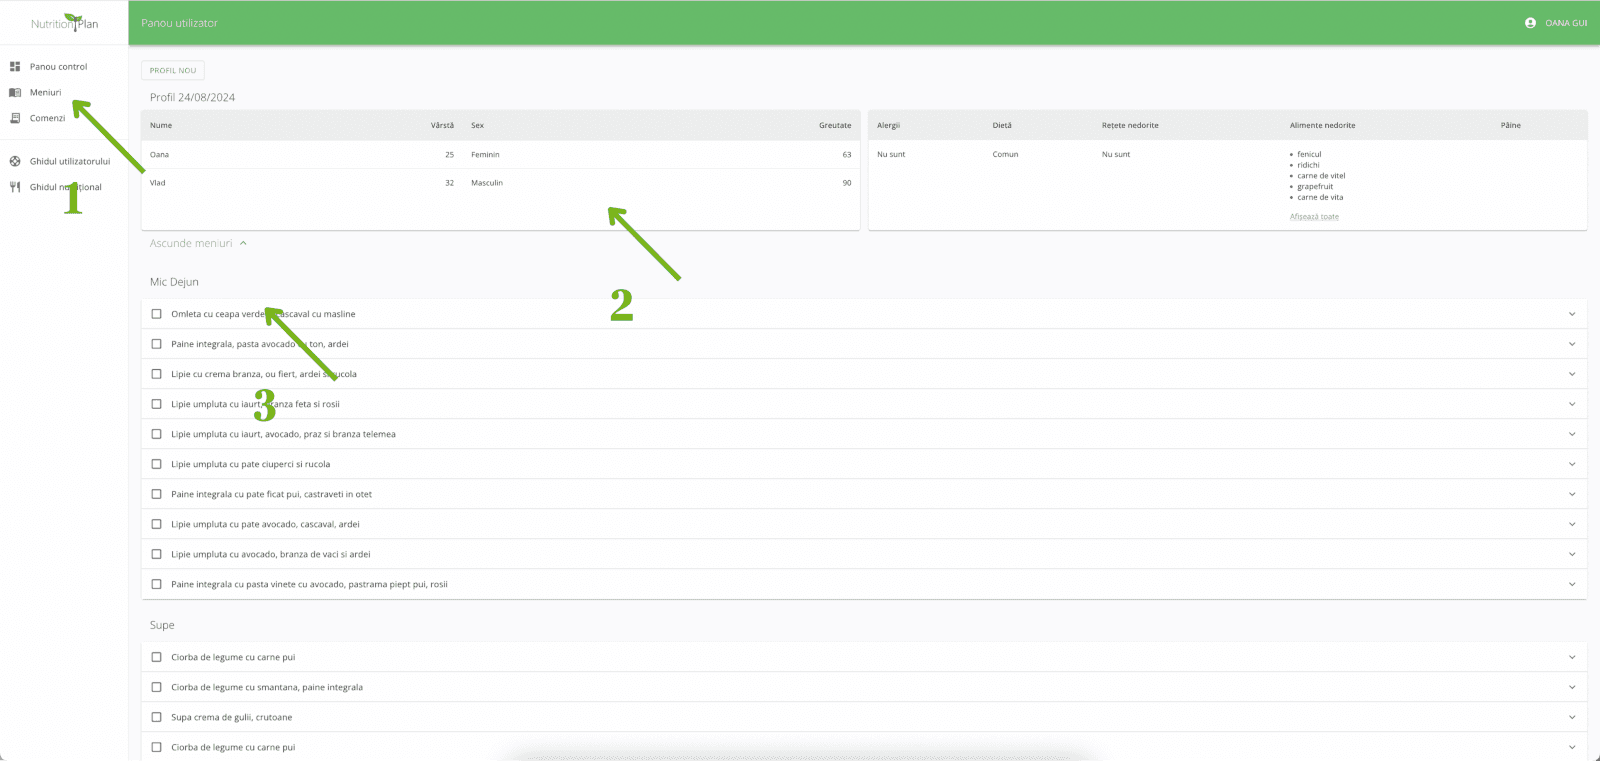Expand Lipie umpluta cu pate avocado chevron

coord(1572,524)
